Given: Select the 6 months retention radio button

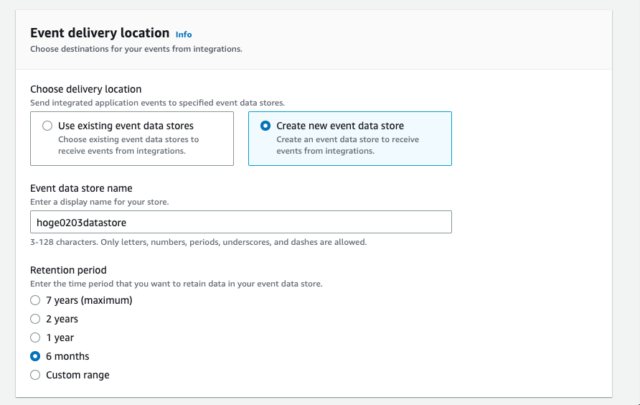Looking at the screenshot, I should click(x=35, y=356).
